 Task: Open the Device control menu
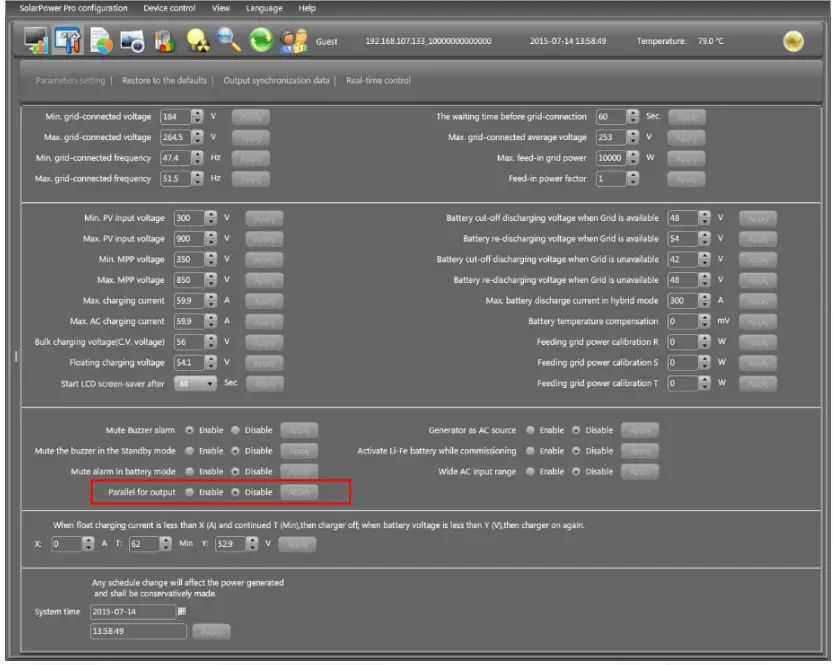click(169, 8)
